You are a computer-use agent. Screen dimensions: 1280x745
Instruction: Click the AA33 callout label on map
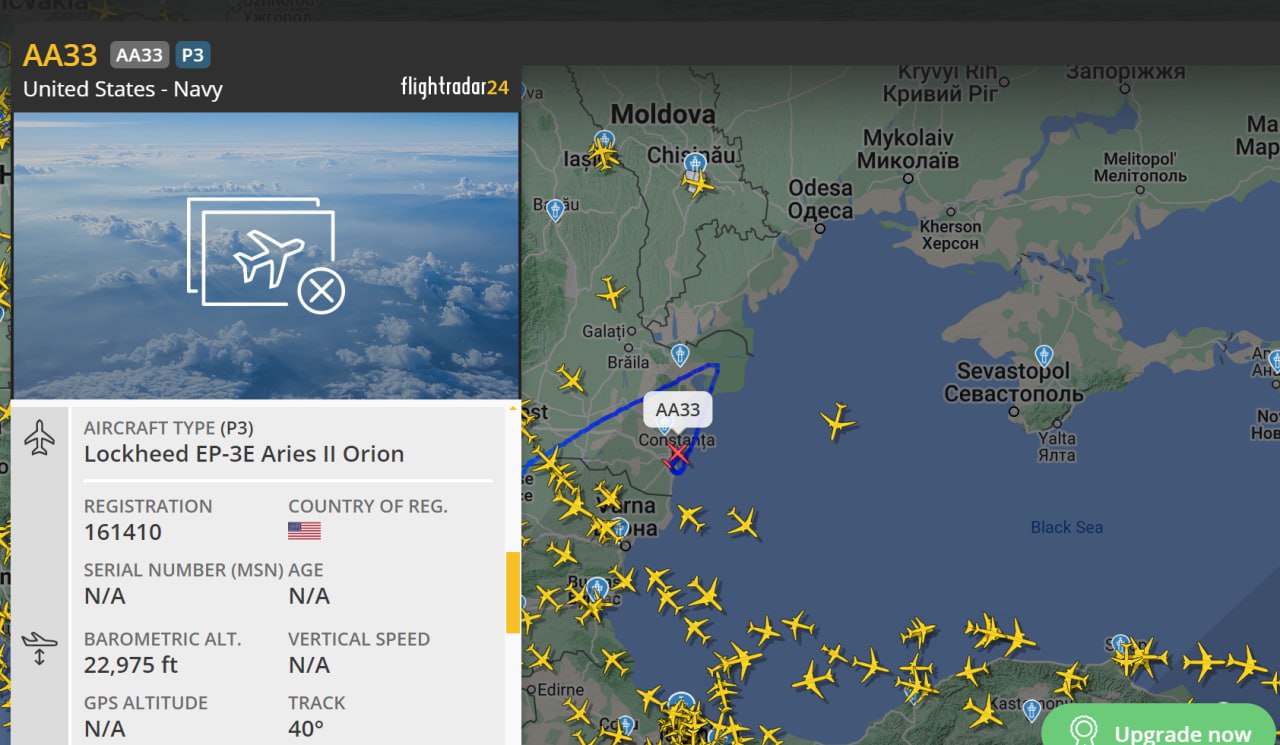point(678,409)
